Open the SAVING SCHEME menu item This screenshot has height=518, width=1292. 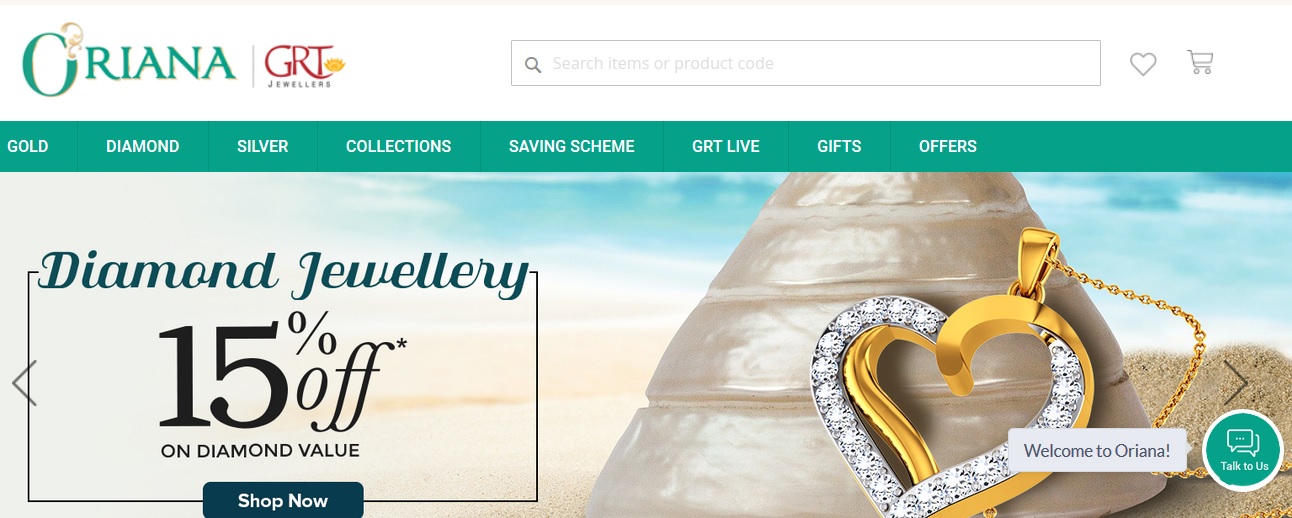pyautogui.click(x=572, y=146)
